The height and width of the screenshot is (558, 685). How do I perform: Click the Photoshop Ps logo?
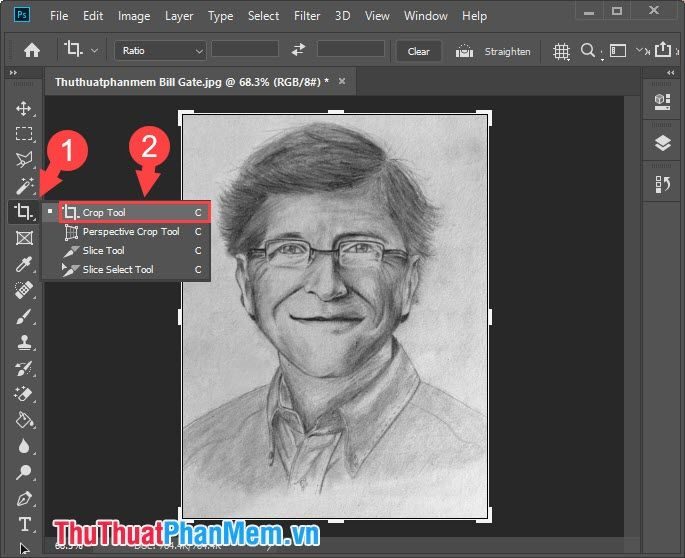(22, 14)
